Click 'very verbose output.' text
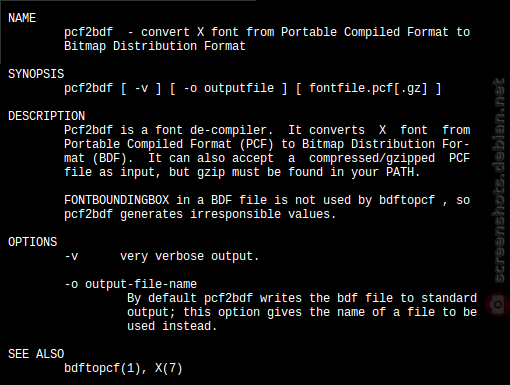The image size is (510, 385). (190, 257)
